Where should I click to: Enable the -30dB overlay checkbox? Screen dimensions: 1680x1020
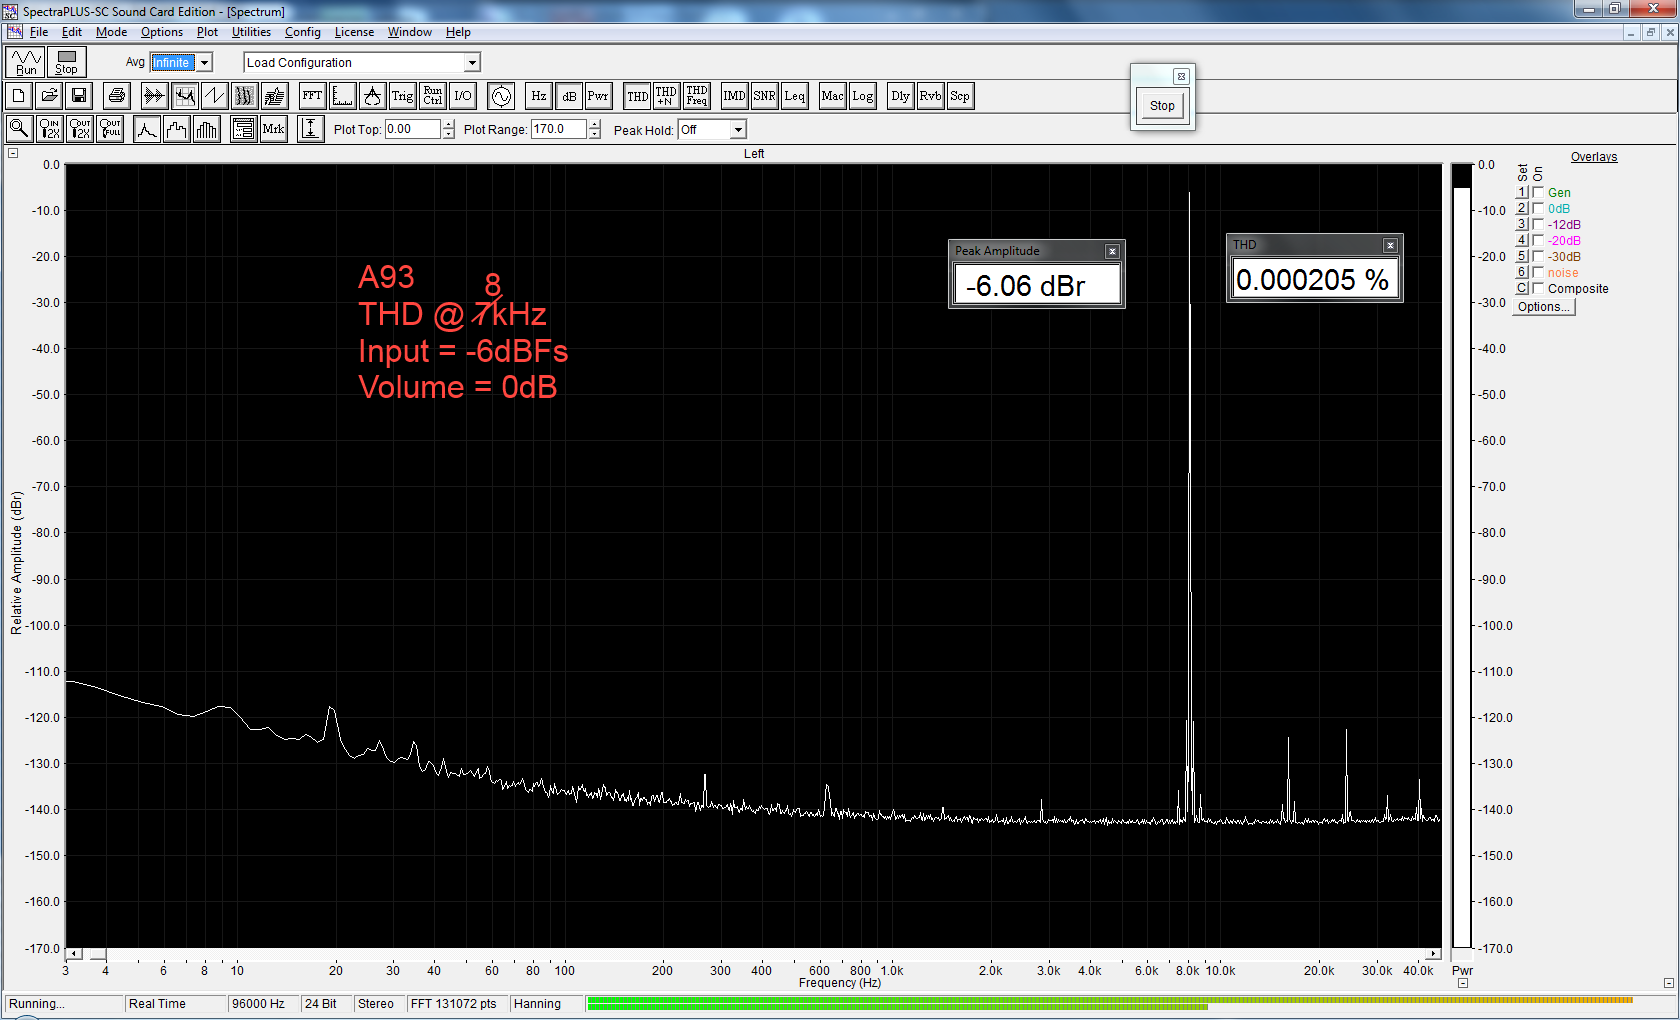pyautogui.click(x=1538, y=256)
